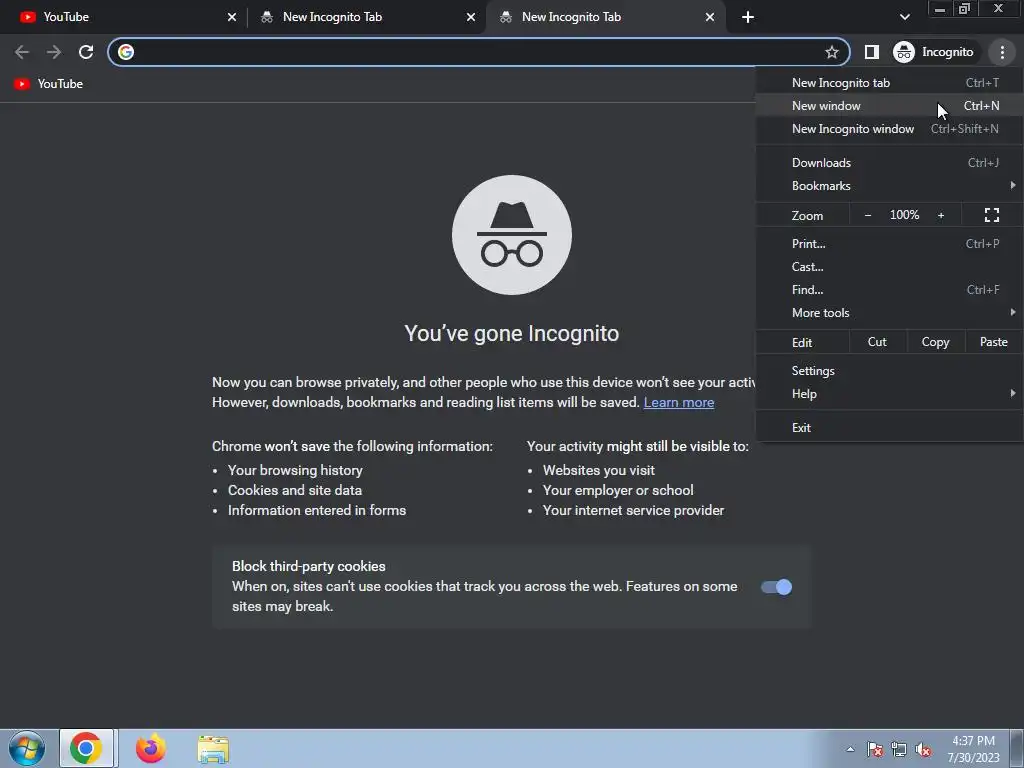This screenshot has height=768, width=1024.
Task: Restore down the Chrome window
Action: click(x=965, y=9)
